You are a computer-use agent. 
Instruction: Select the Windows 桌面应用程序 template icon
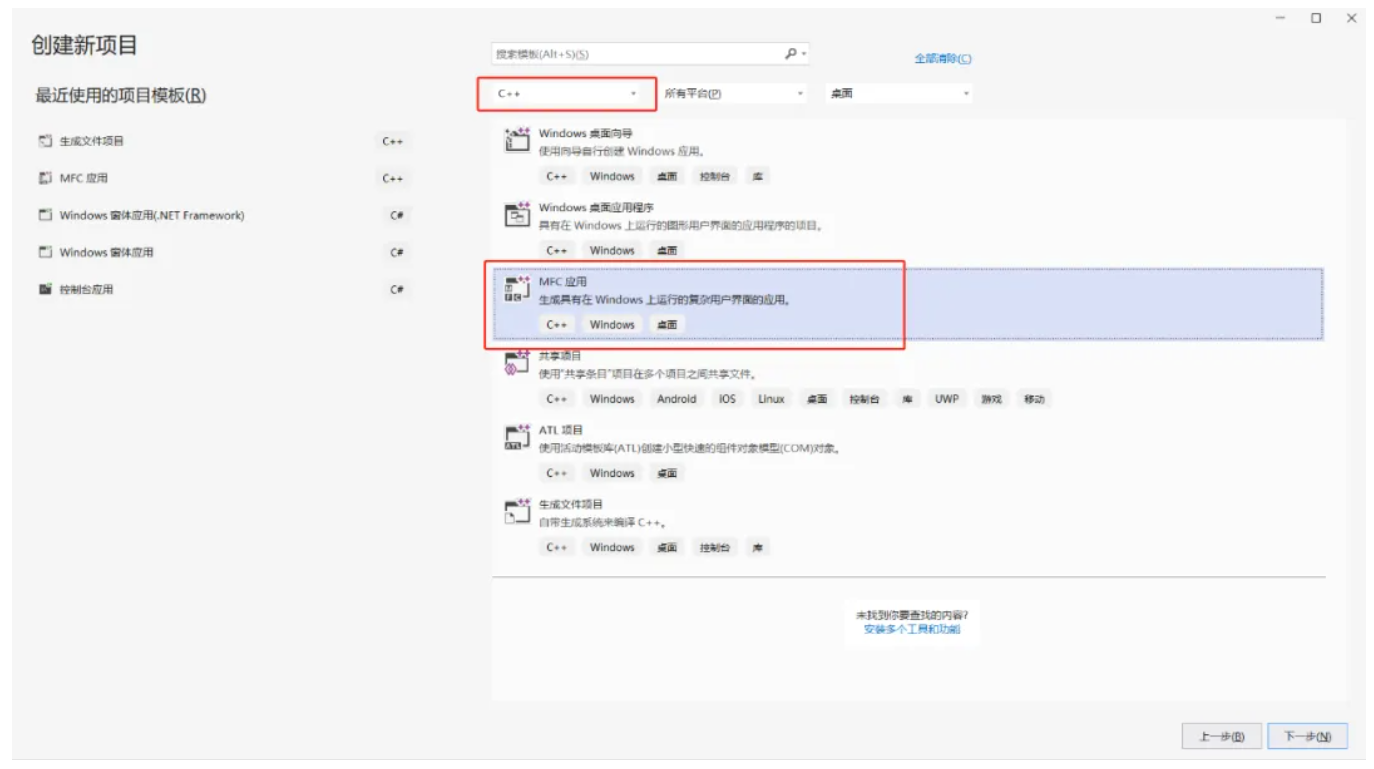516,213
